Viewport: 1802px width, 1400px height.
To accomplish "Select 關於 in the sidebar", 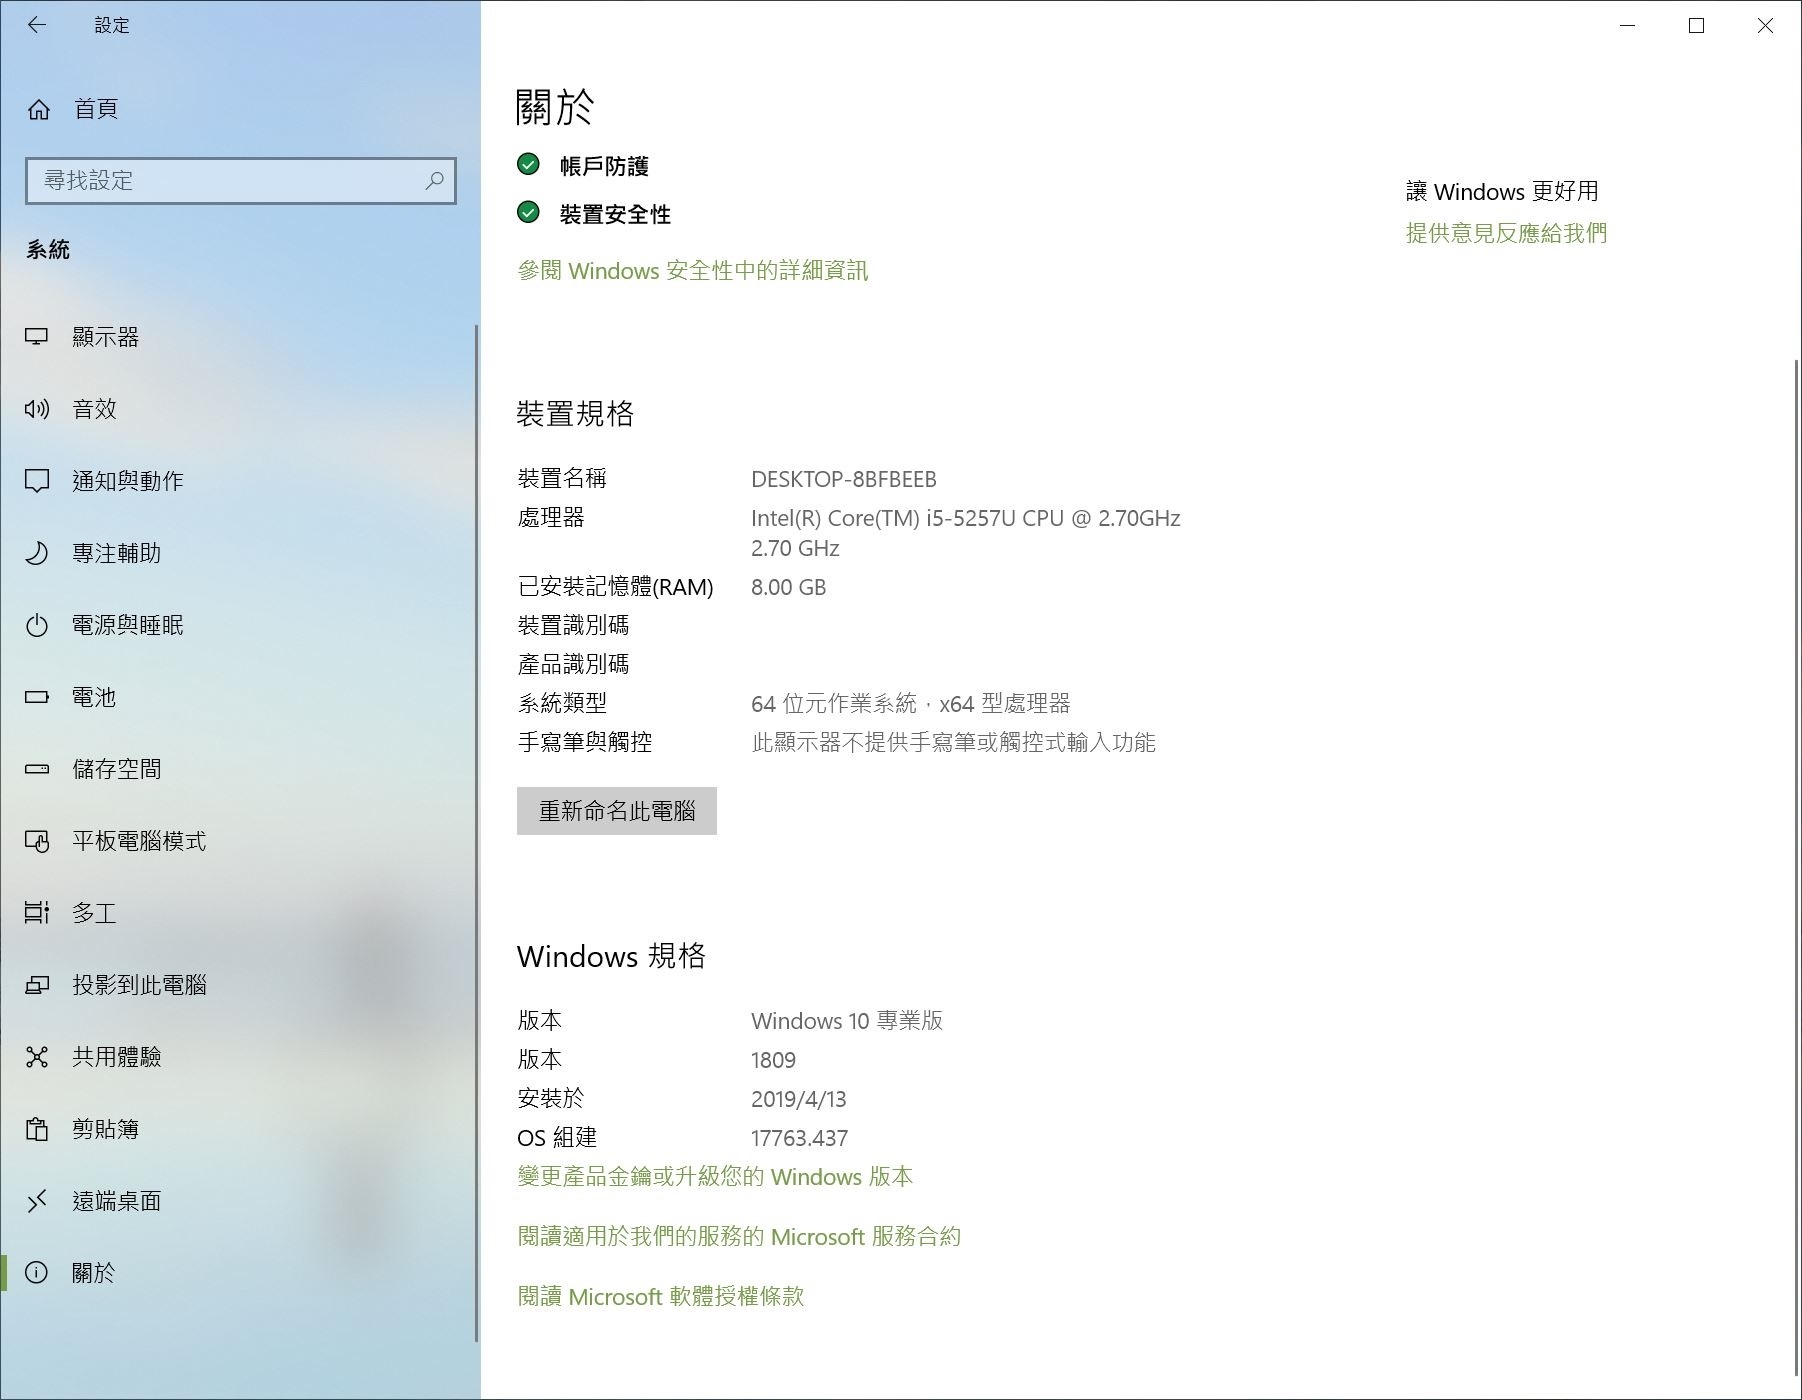I will (x=238, y=1273).
